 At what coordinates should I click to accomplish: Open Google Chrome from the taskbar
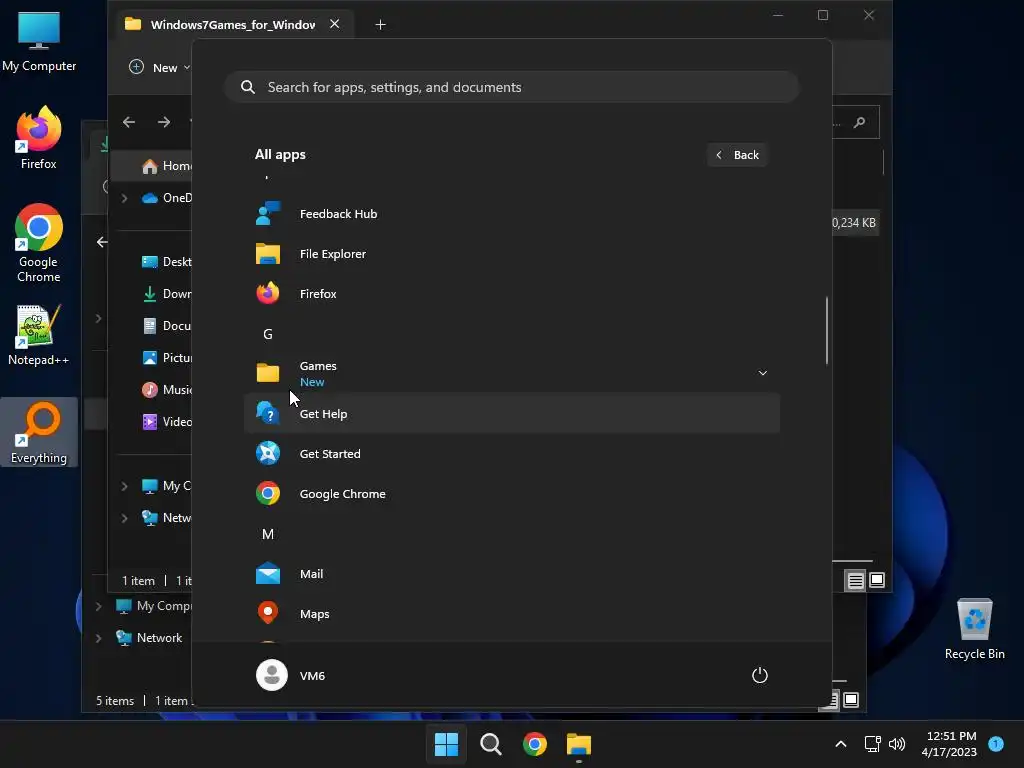tap(534, 744)
